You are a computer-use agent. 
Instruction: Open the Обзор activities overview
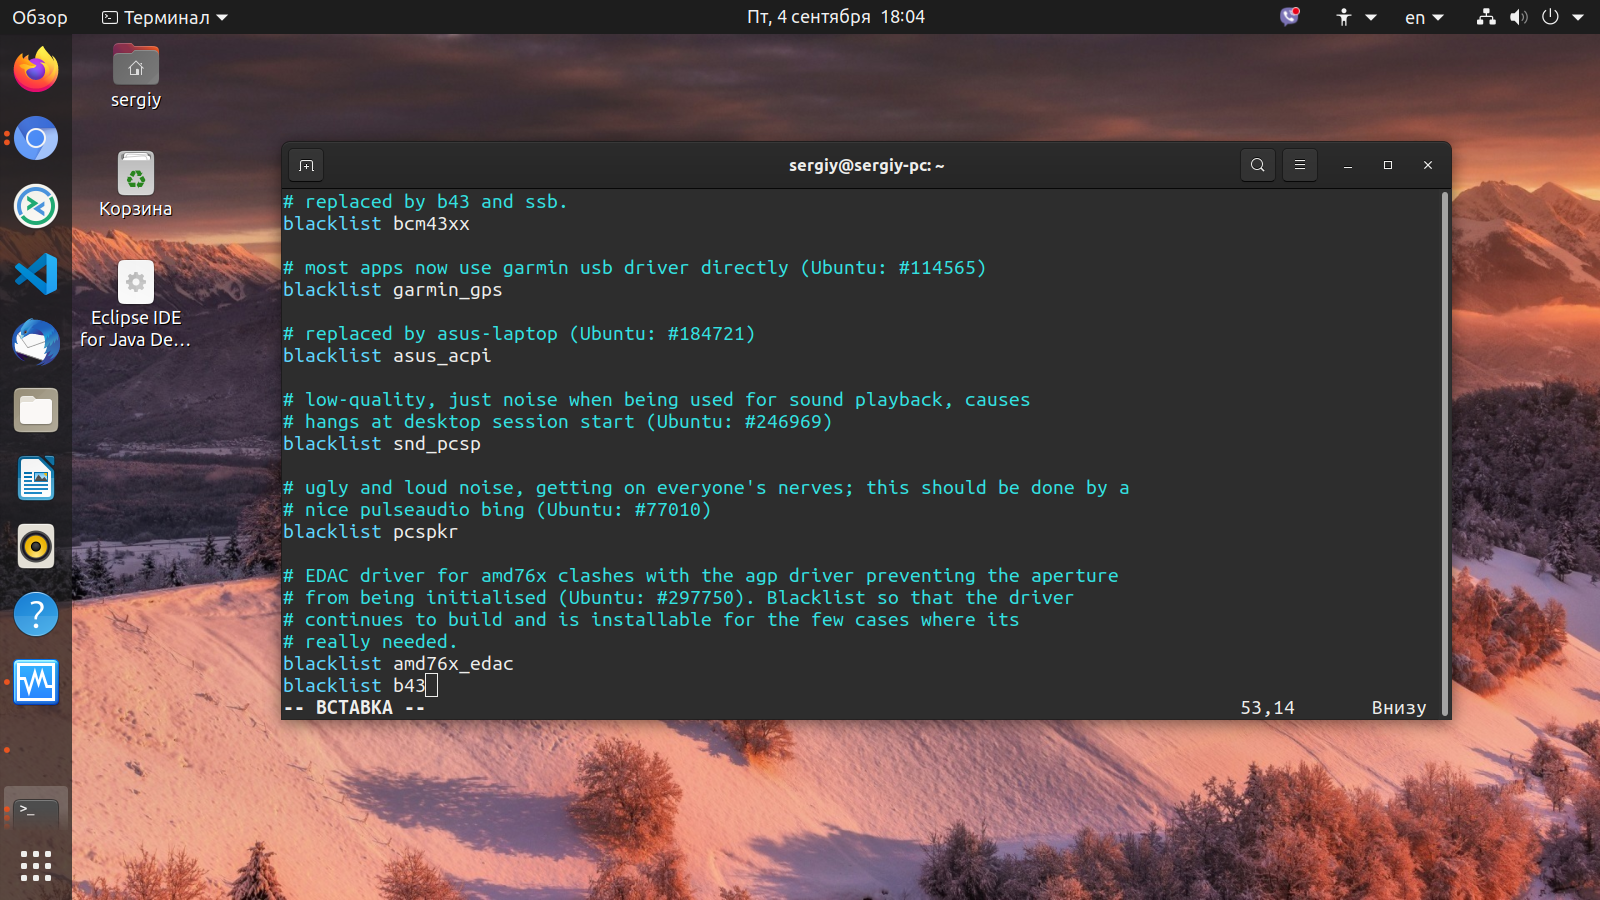(x=40, y=17)
